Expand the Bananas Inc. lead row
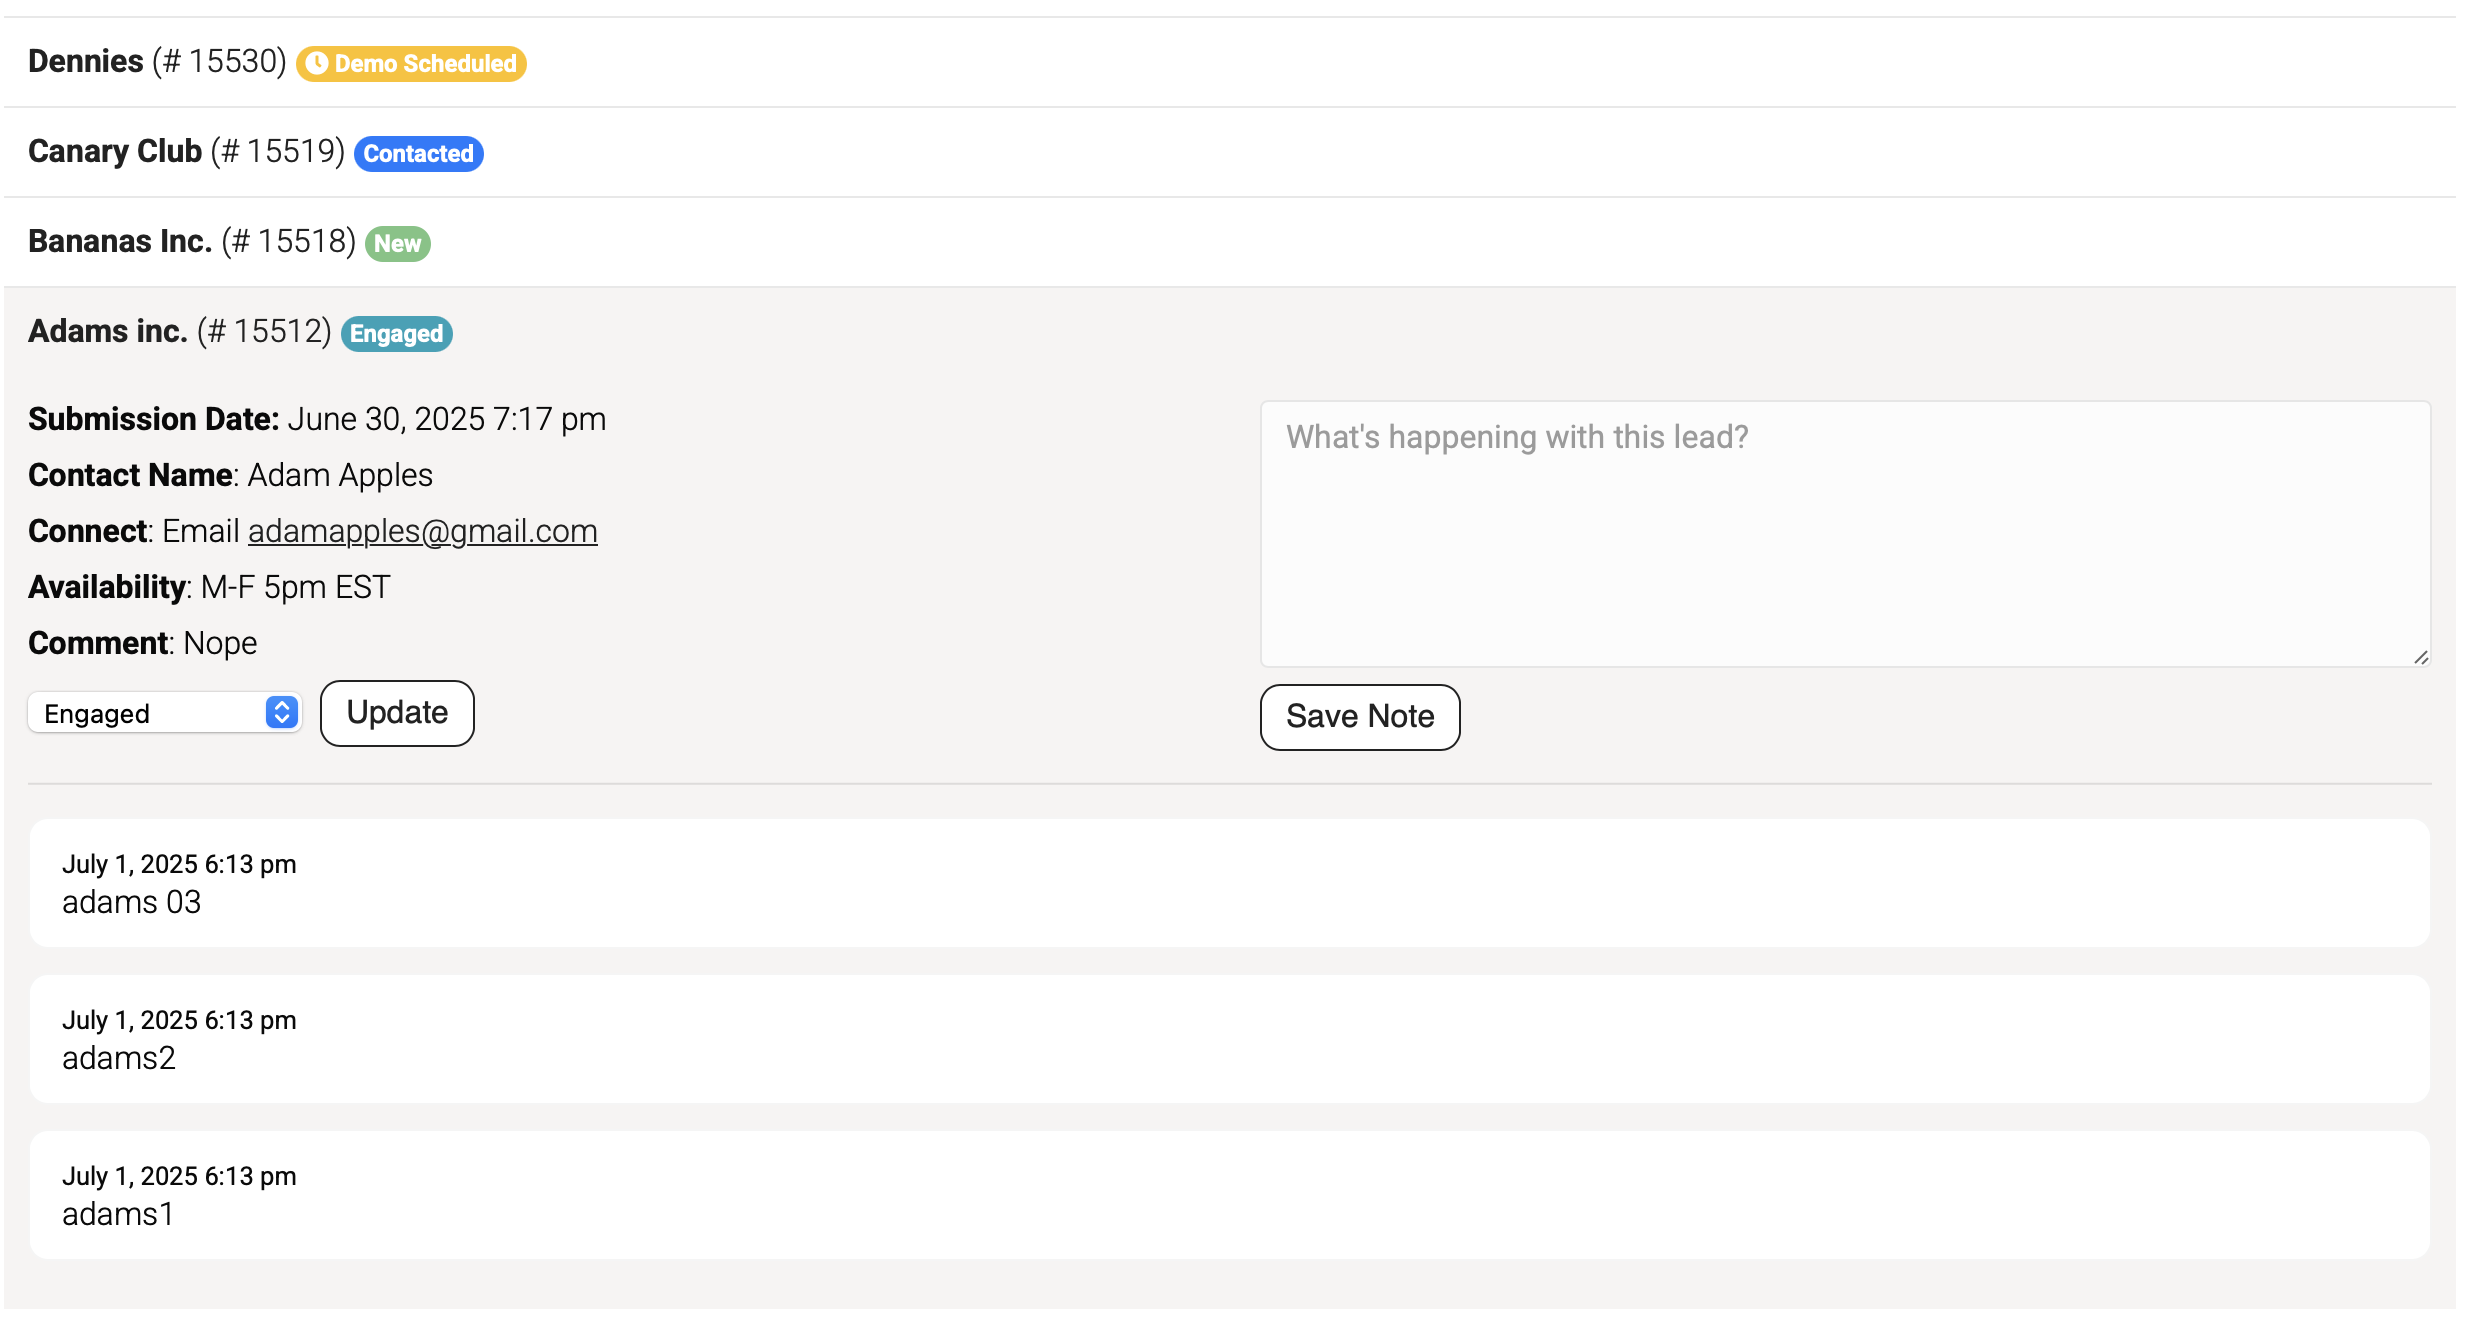Screen dimensions: 2470x1326 1230,242
